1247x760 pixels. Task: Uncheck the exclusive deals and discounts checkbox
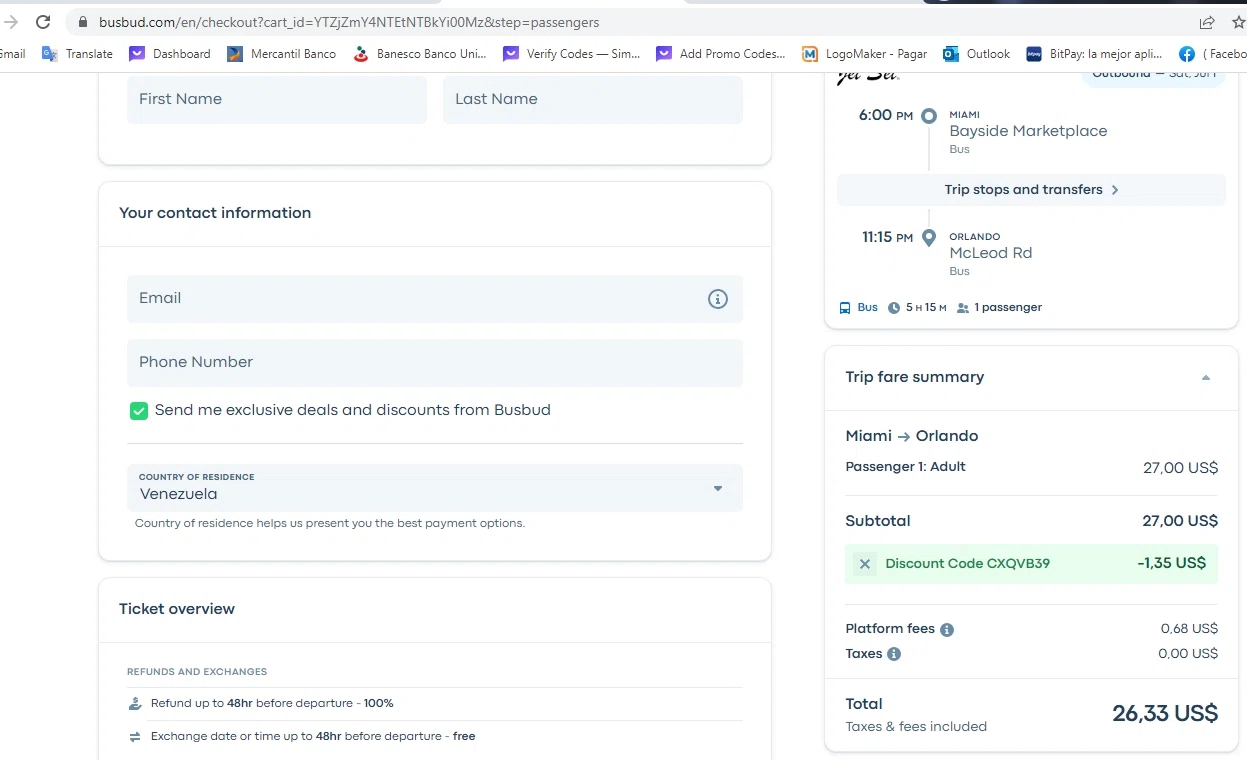click(x=139, y=411)
